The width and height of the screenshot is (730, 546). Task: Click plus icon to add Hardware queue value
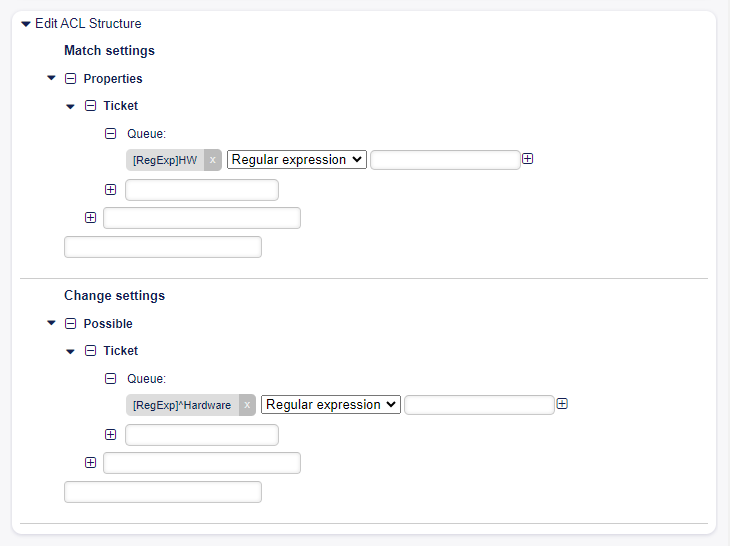(562, 404)
